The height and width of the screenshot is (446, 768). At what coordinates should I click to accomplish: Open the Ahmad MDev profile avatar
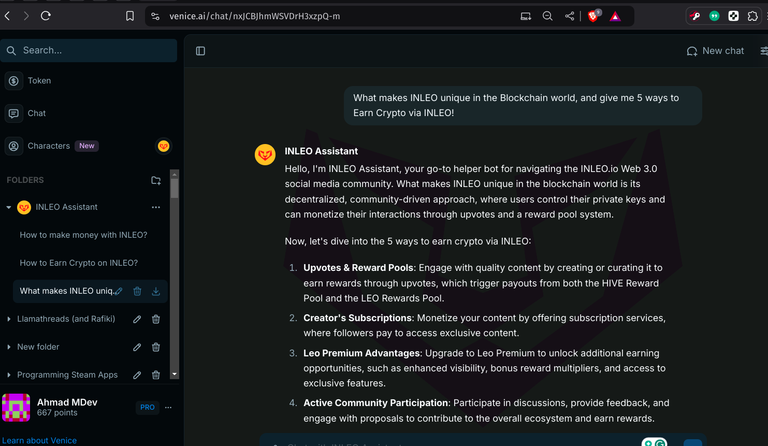[x=16, y=407]
